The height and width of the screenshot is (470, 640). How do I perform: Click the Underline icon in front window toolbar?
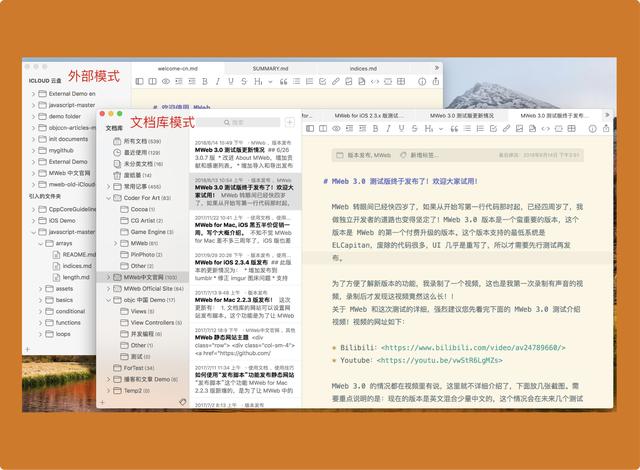[x=401, y=129]
